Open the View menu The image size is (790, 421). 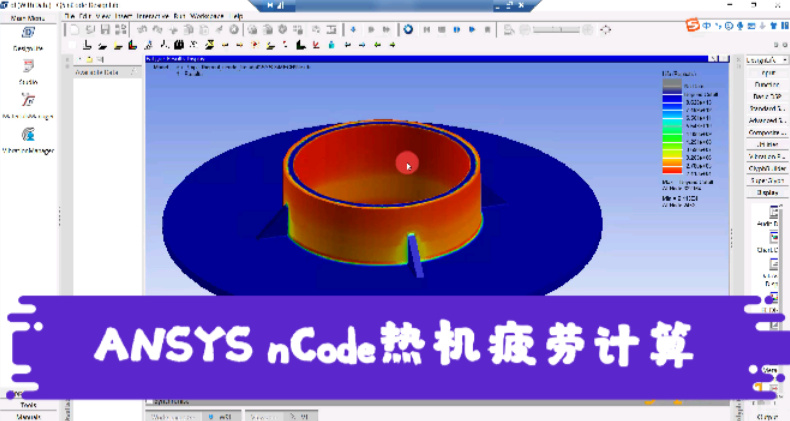(x=103, y=16)
